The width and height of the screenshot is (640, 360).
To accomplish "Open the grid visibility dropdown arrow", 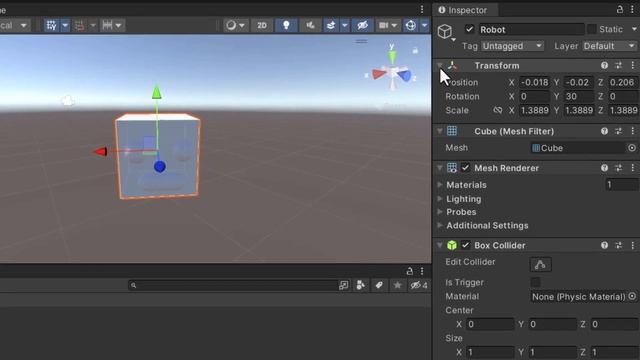I will pos(65,25).
